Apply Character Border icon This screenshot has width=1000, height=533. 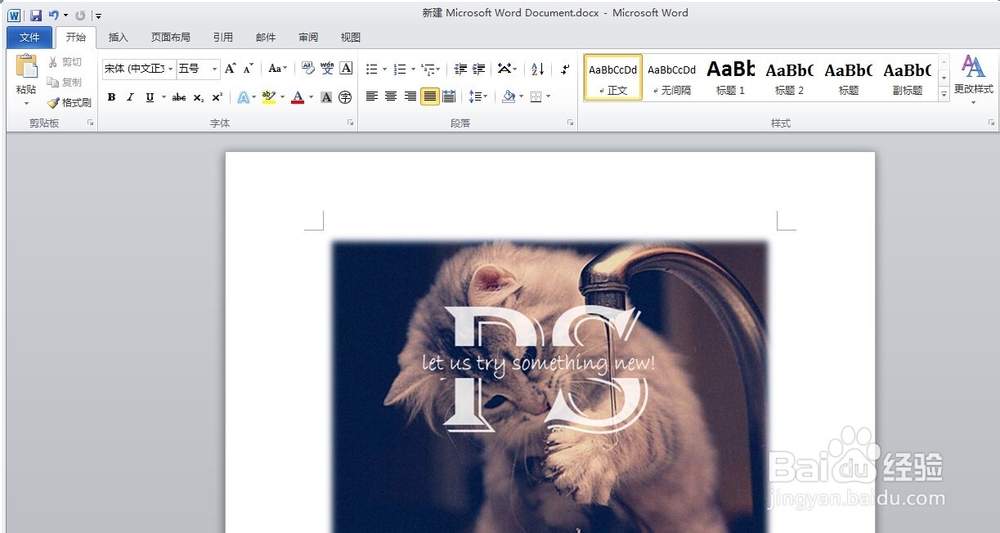click(346, 68)
